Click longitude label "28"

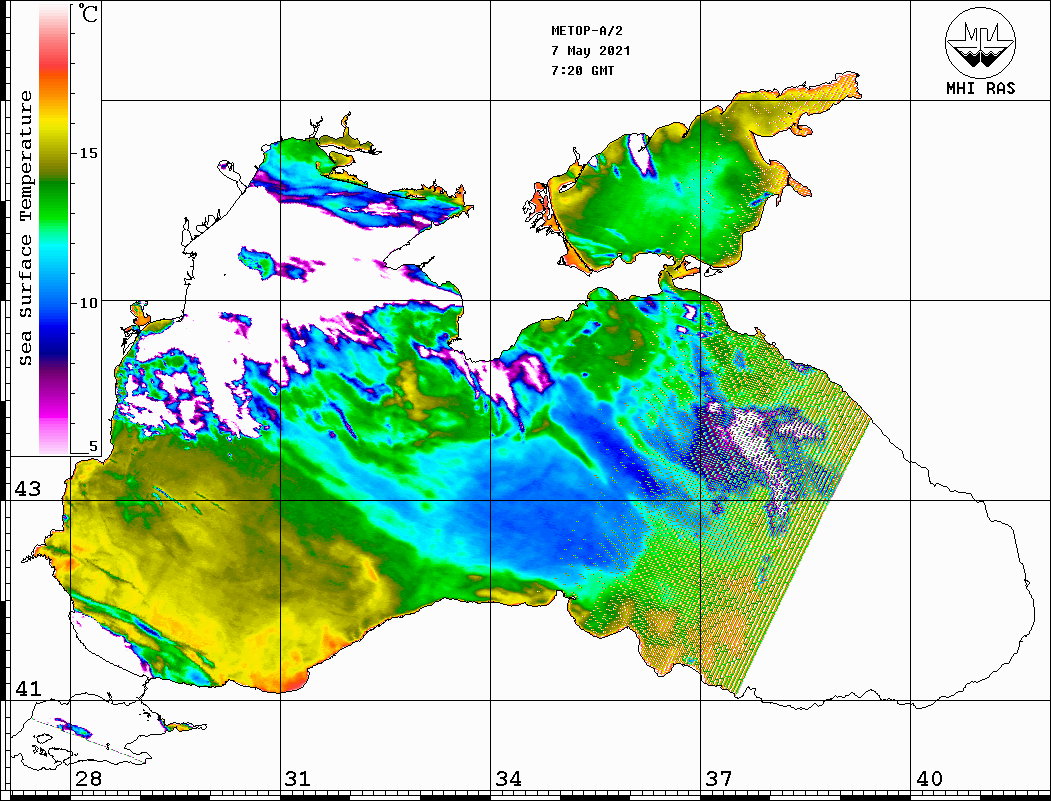click(x=88, y=779)
